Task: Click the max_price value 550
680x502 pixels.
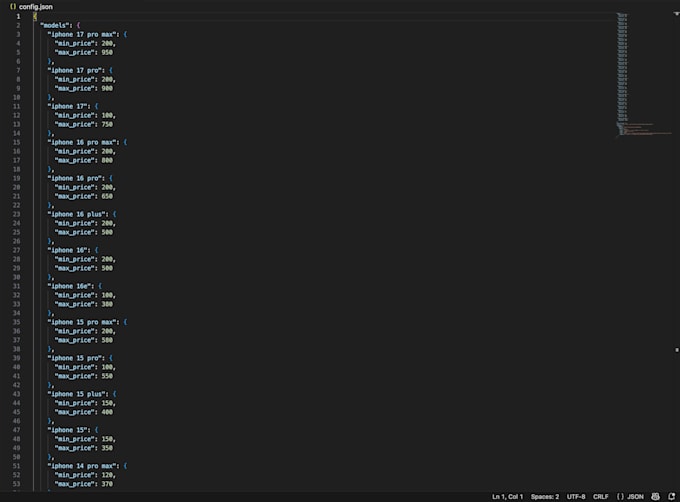Action: tap(107, 376)
